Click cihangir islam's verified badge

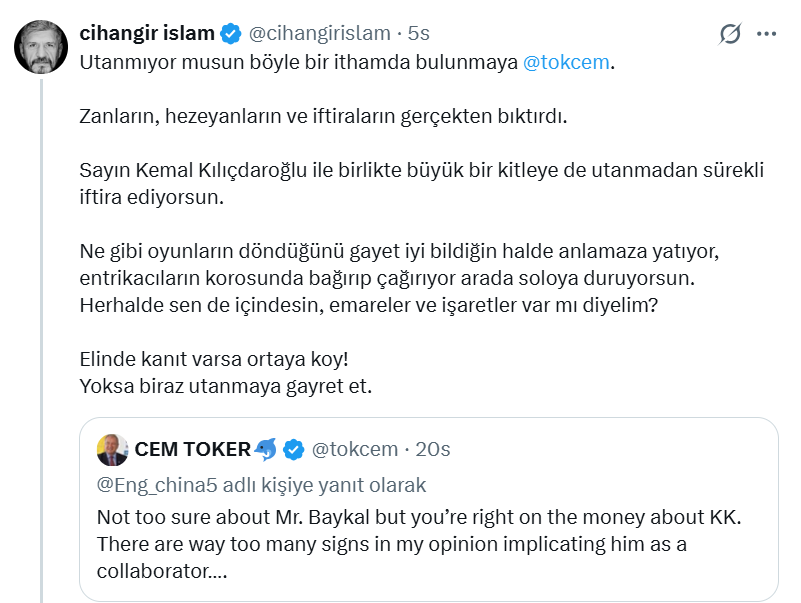231,34
